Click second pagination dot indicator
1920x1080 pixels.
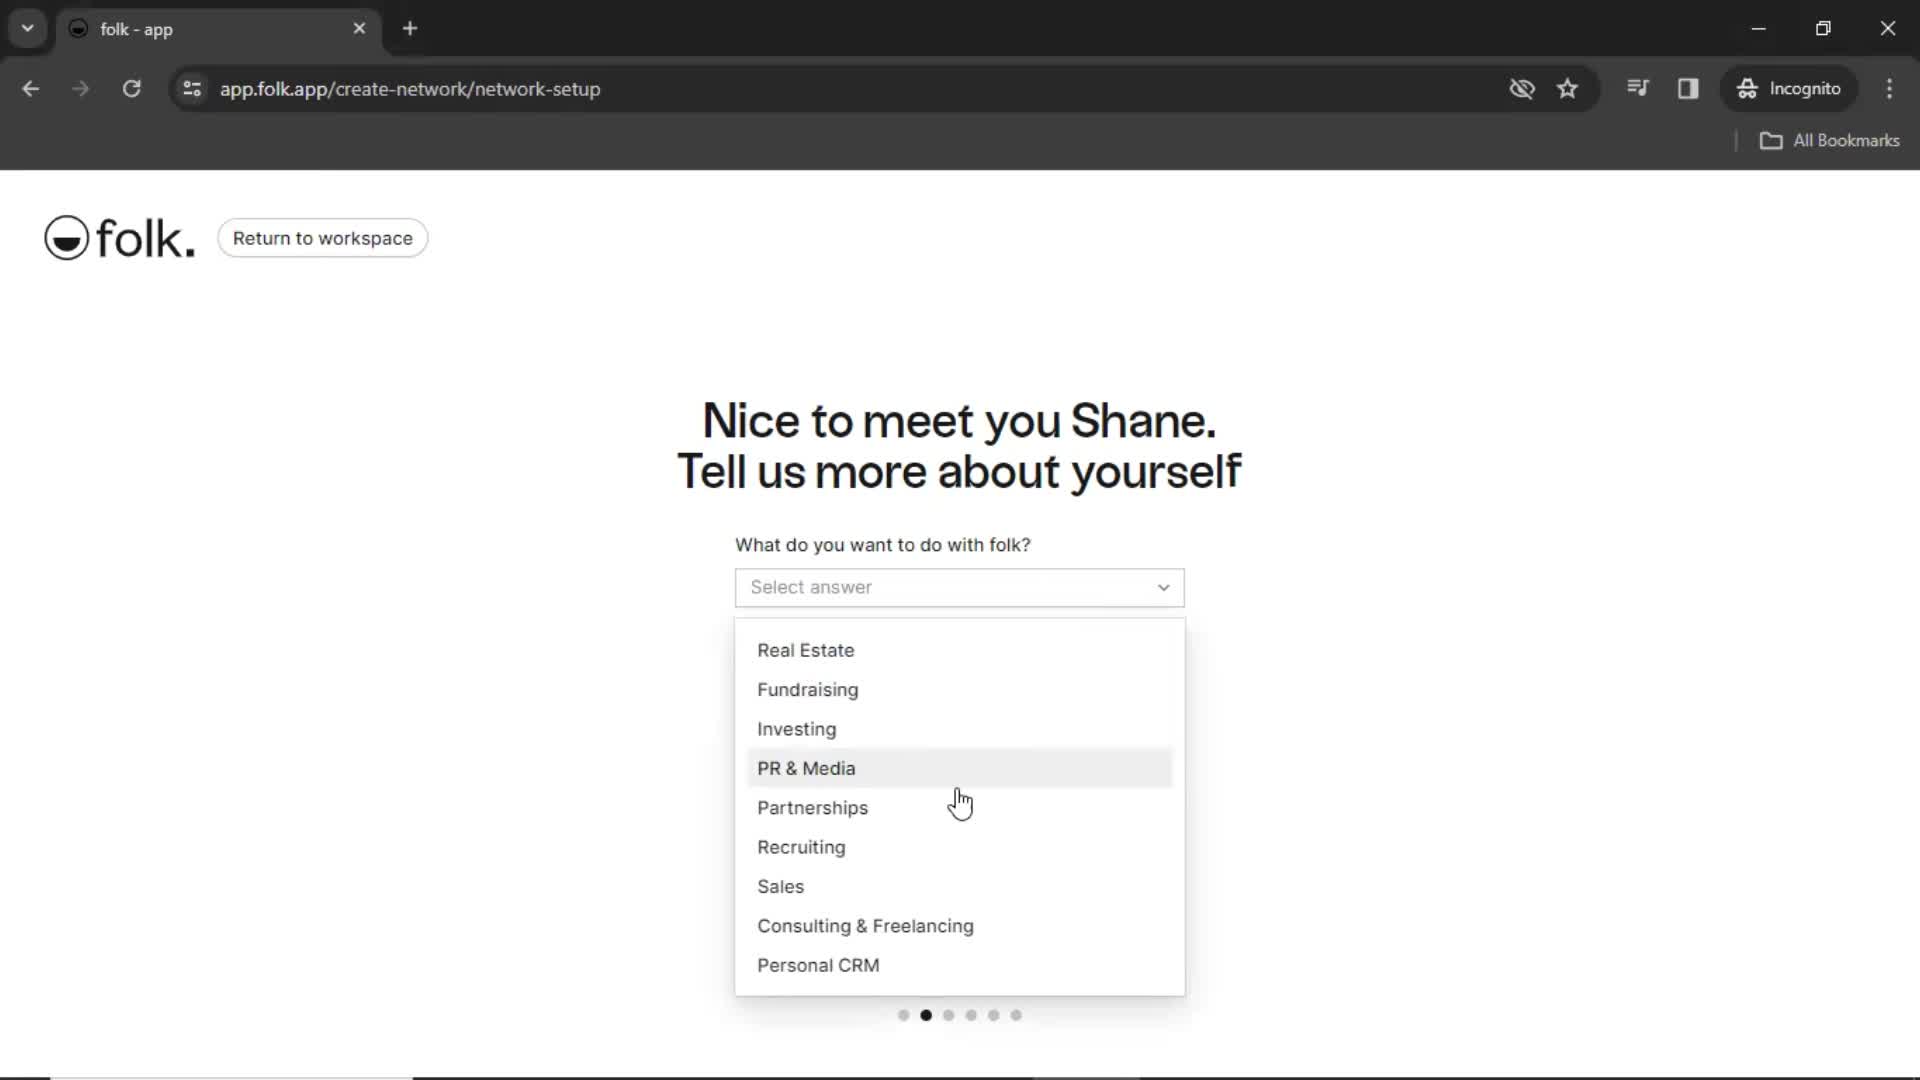click(926, 1014)
